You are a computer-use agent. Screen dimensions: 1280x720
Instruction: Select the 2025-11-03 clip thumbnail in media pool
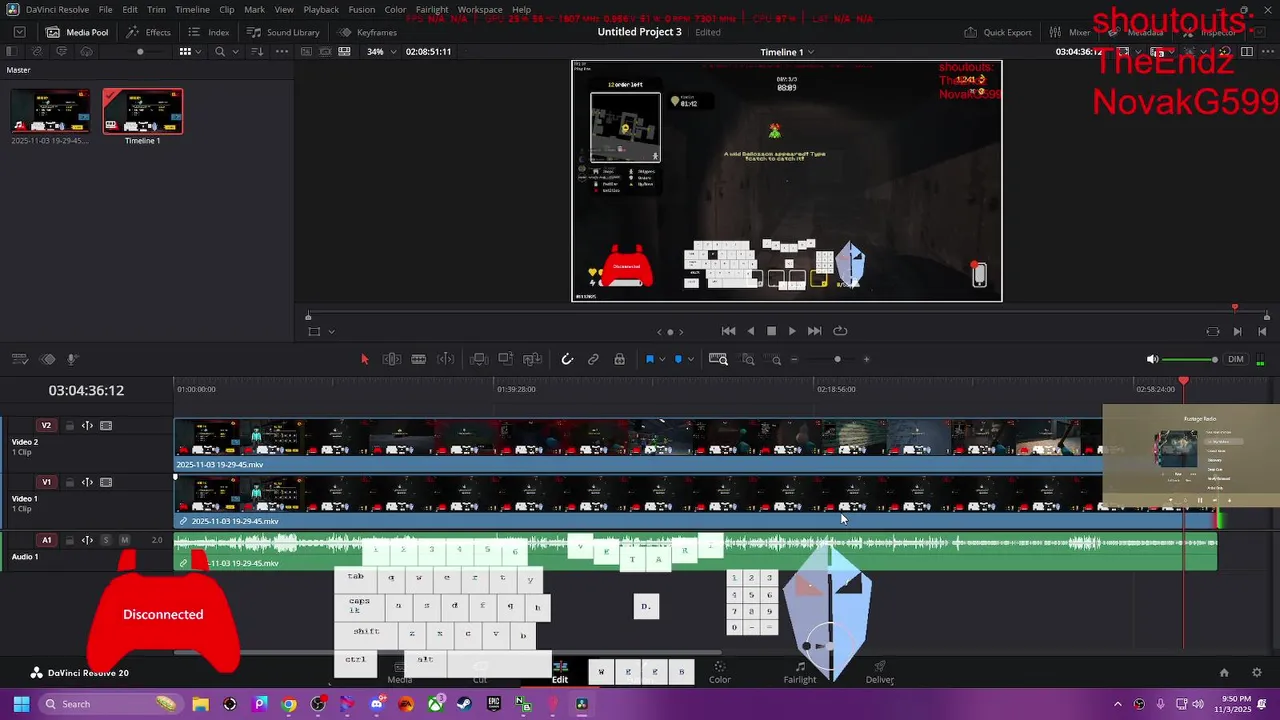(50, 111)
